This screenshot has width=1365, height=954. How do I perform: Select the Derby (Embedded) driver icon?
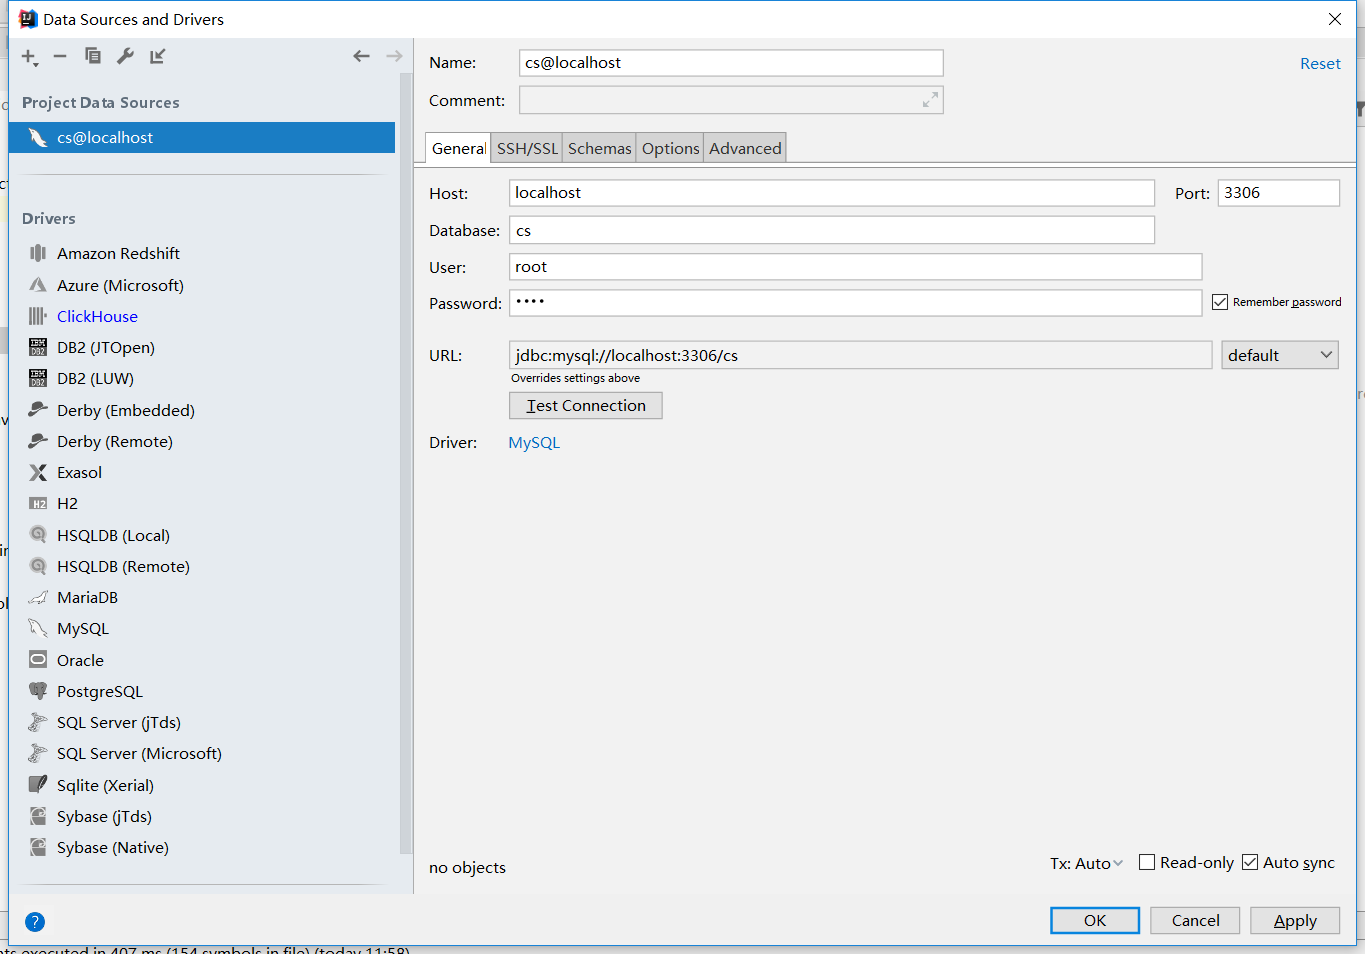click(38, 410)
